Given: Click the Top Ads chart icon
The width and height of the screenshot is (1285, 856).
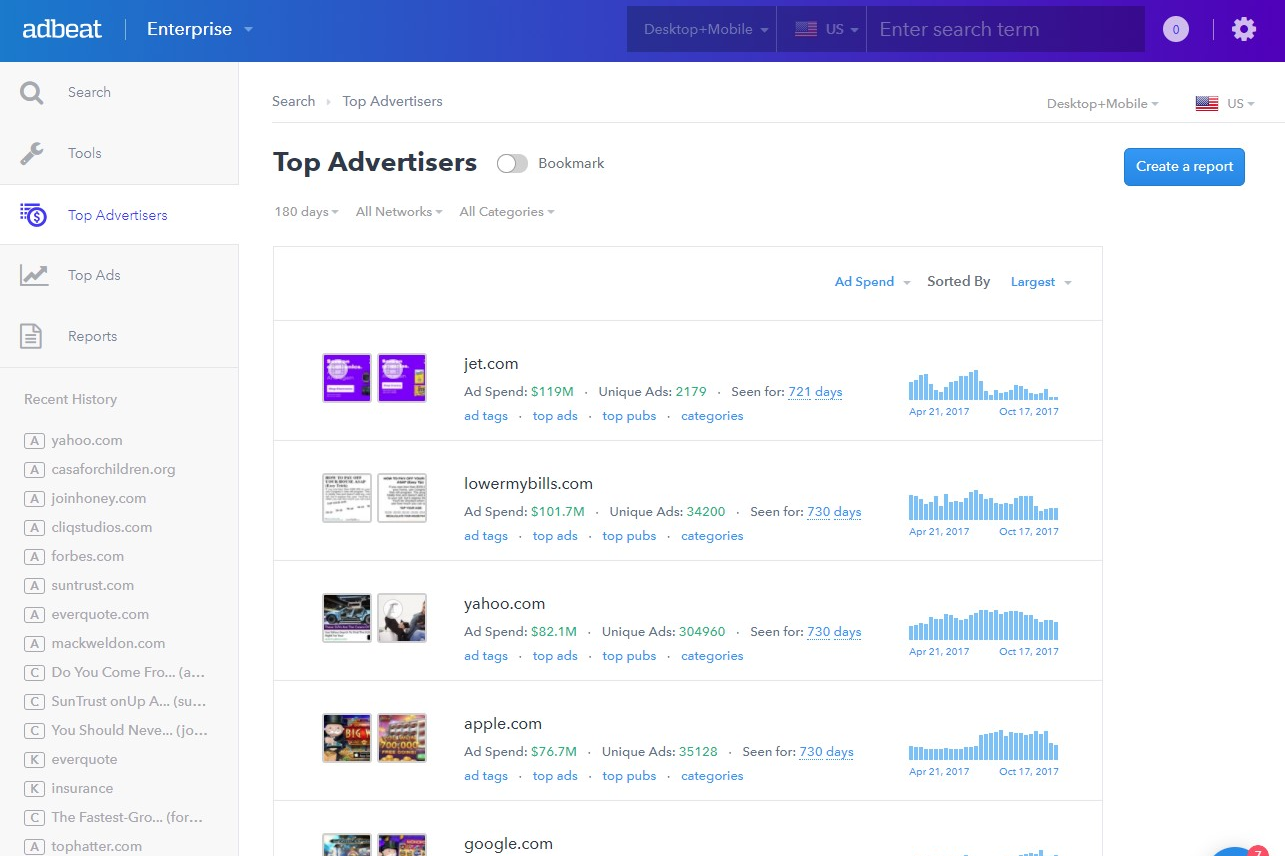Looking at the screenshot, I should pos(34,275).
